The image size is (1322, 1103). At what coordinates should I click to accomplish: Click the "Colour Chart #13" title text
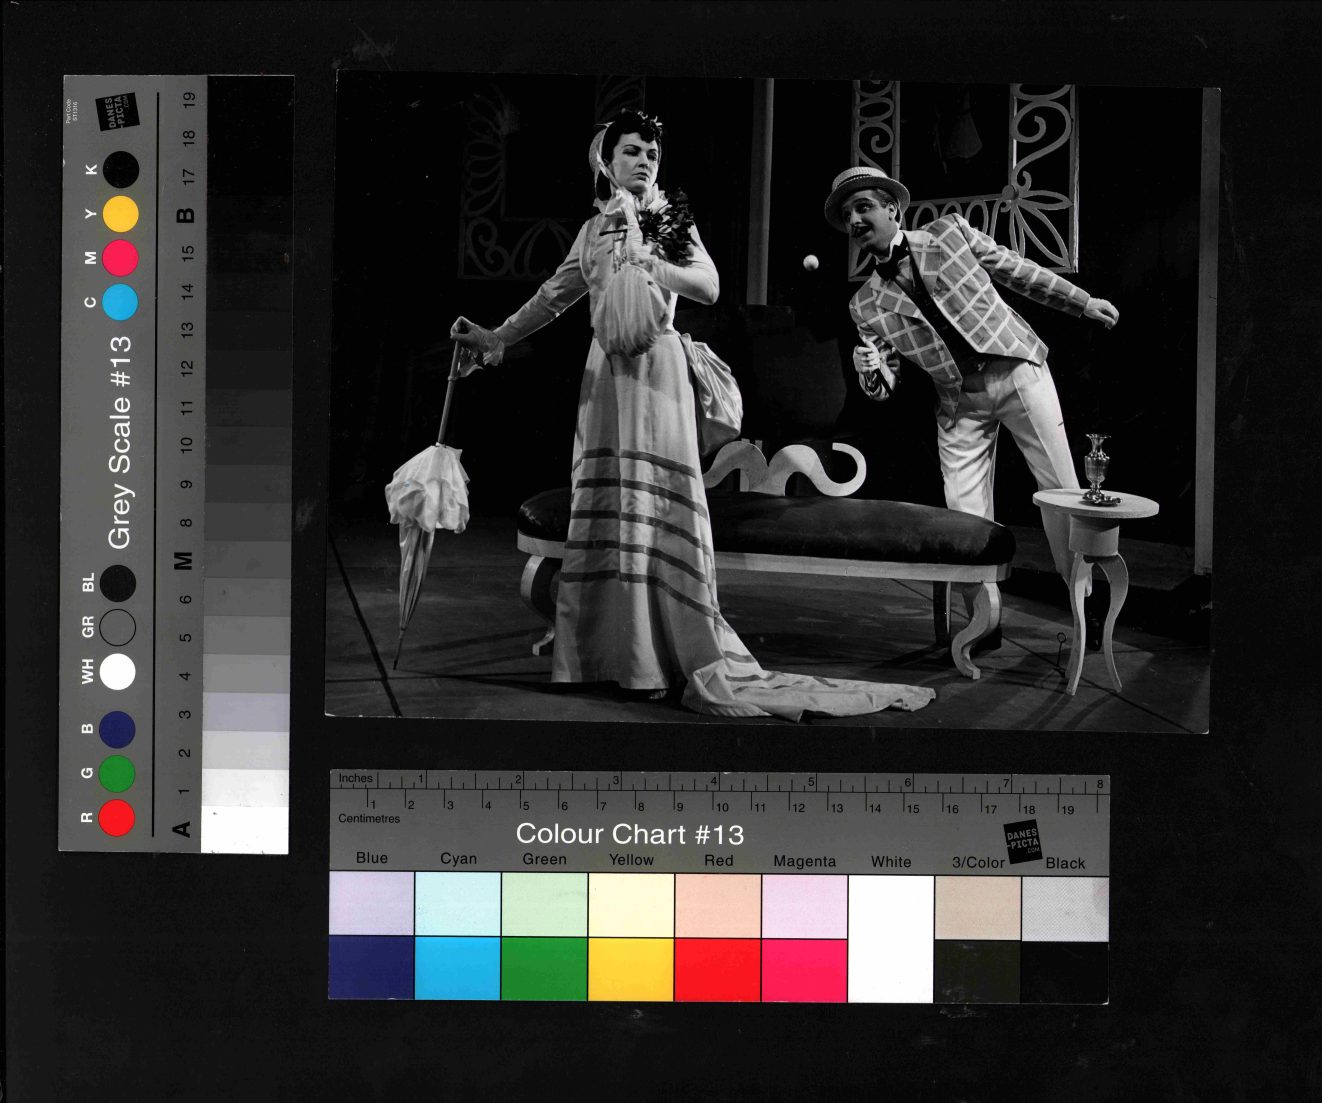pyautogui.click(x=629, y=834)
